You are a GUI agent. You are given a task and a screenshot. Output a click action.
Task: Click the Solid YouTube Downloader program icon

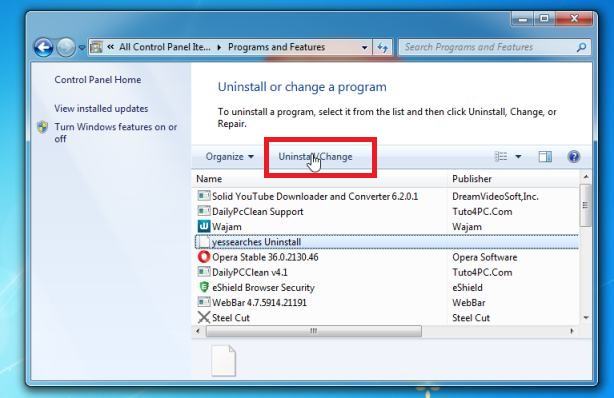point(204,196)
